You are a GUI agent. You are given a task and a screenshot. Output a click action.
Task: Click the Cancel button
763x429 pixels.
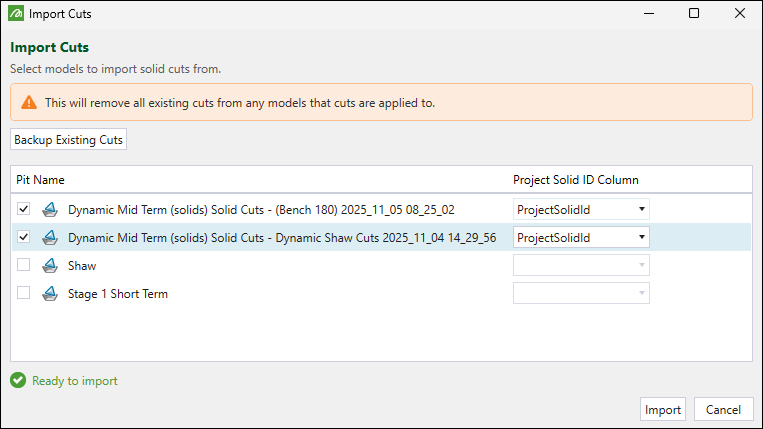(x=723, y=410)
